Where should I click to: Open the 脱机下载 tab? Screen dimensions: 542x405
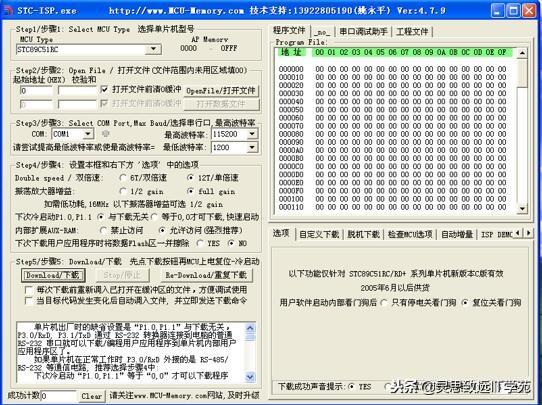[x=363, y=234]
